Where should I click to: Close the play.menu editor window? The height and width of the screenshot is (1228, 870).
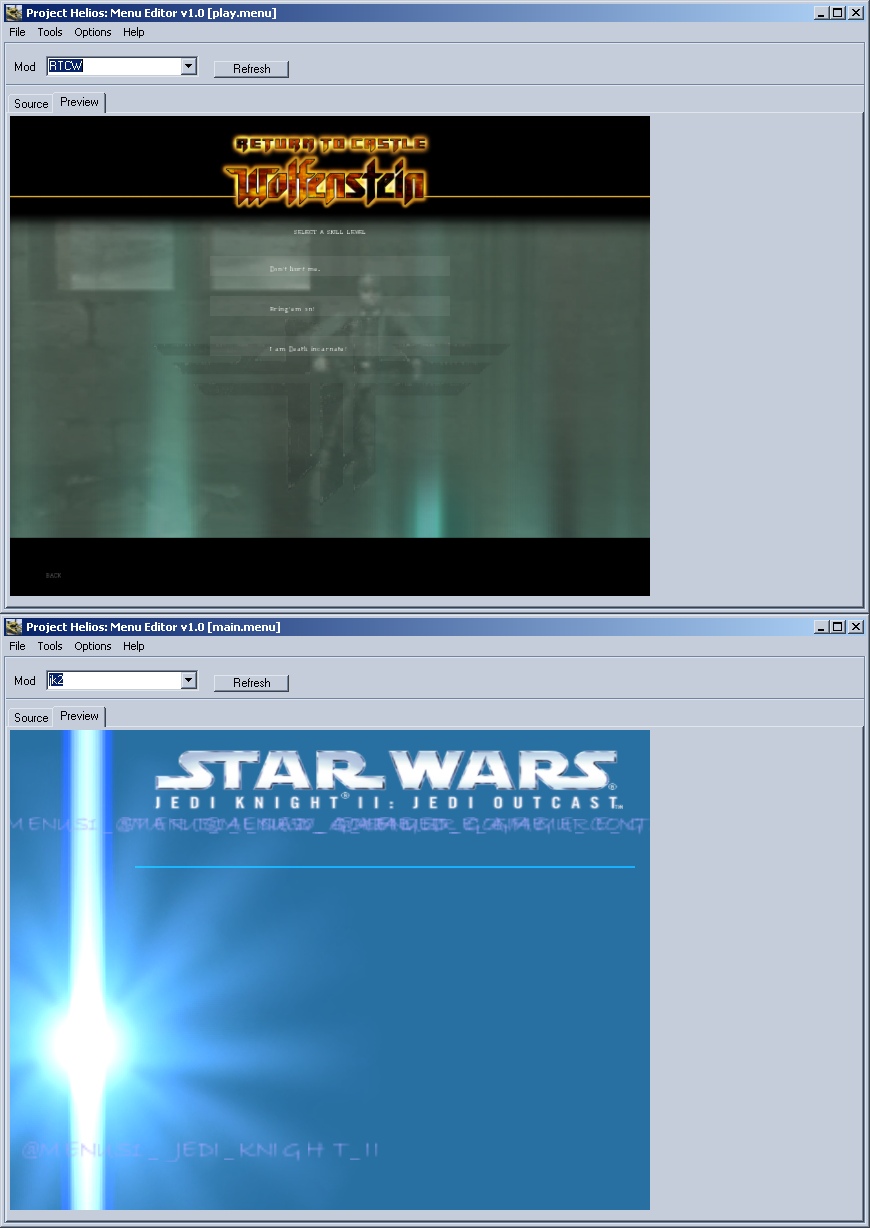pos(855,13)
